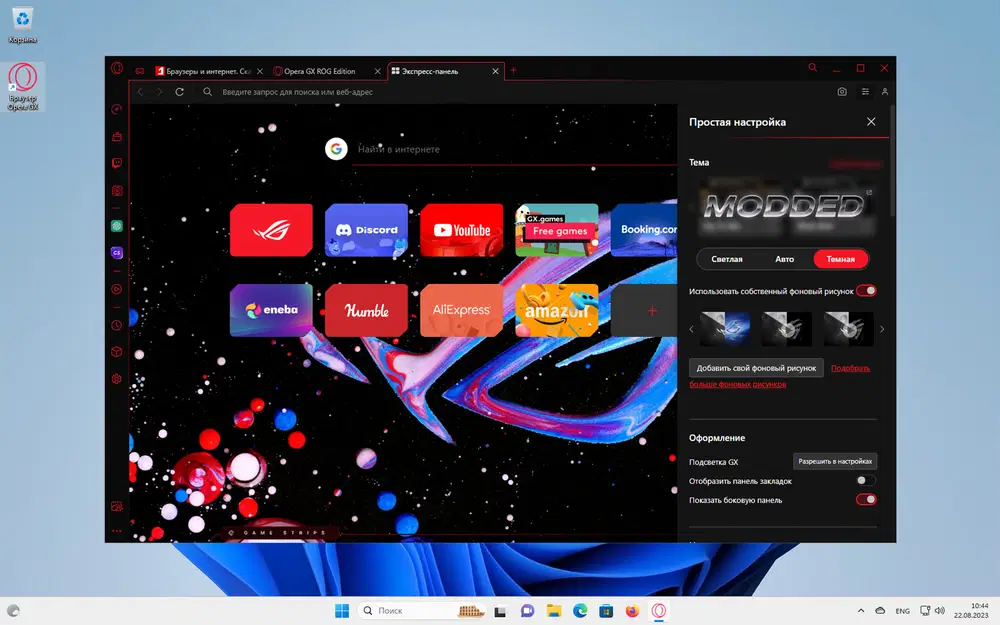The image size is (1000, 625).
Task: Add a new speed dial site tile
Action: click(644, 311)
